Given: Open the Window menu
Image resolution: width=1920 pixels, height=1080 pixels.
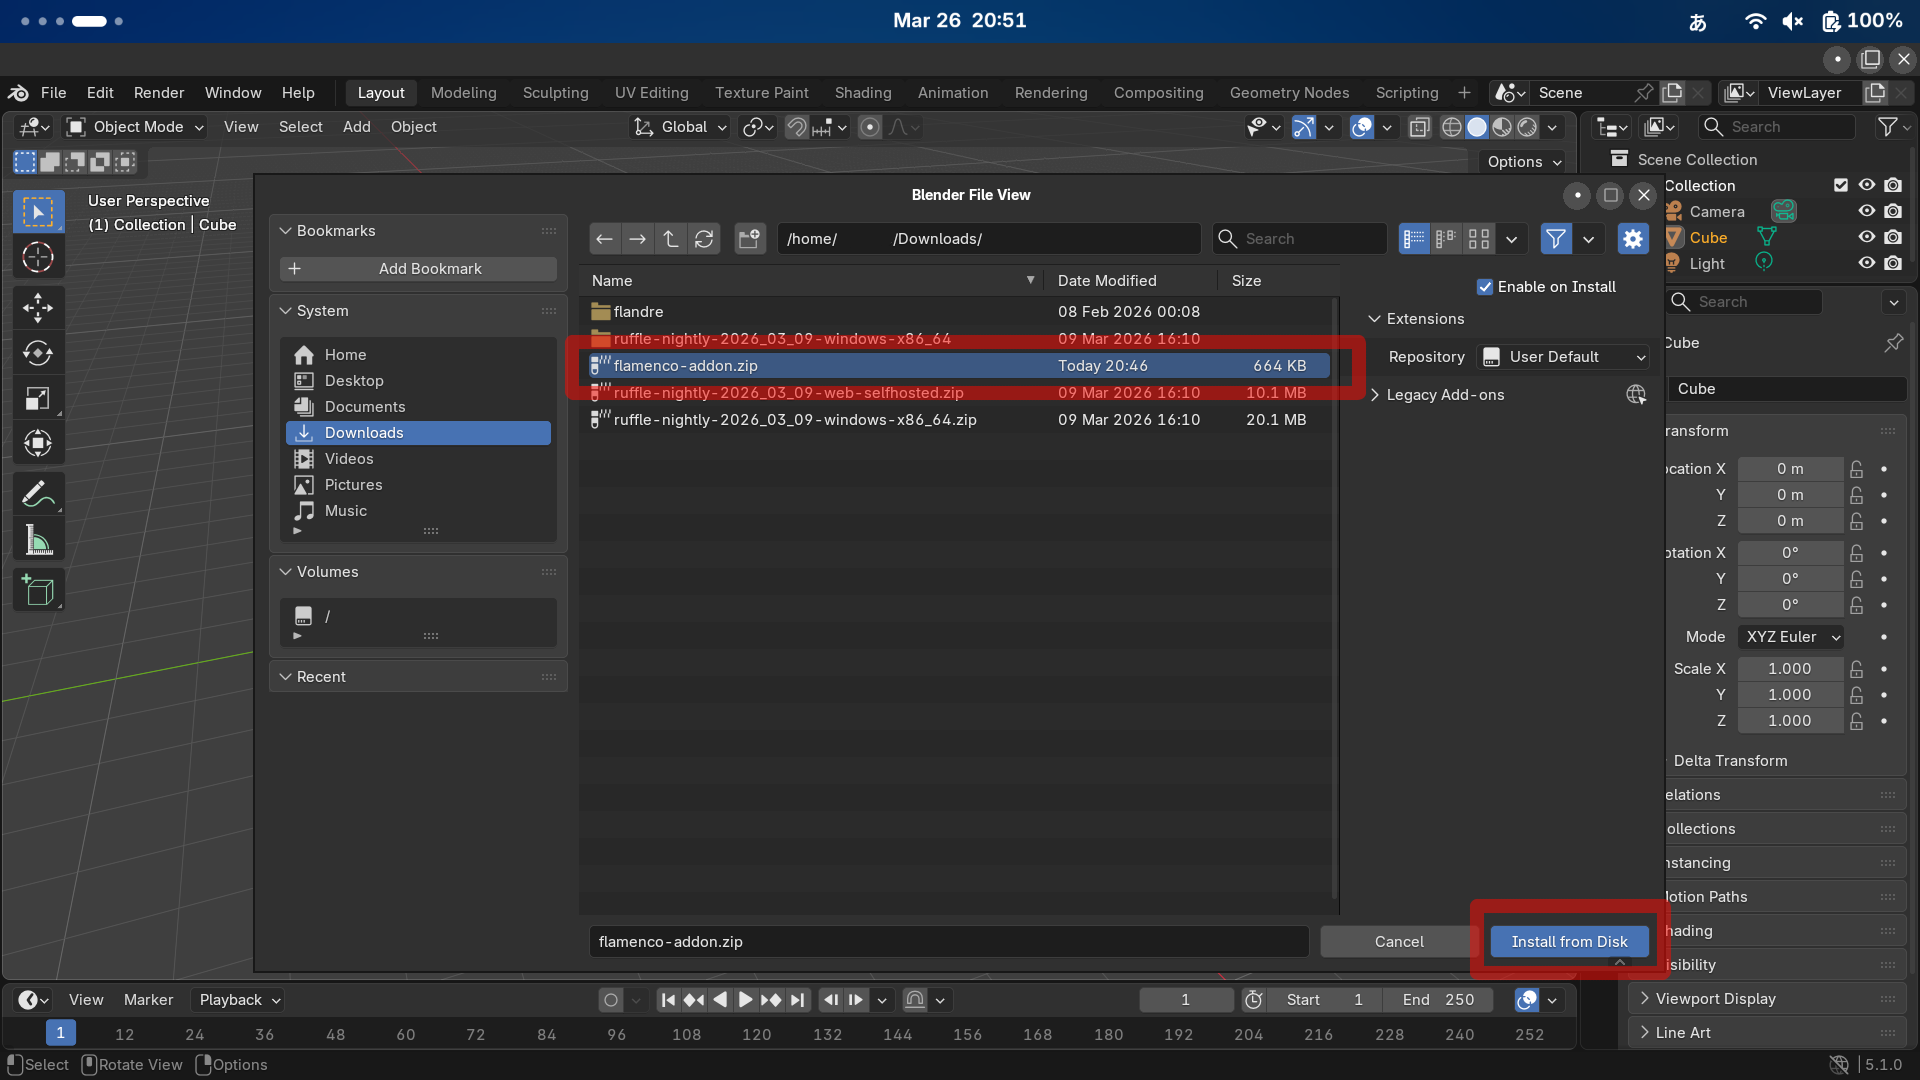Looking at the screenshot, I should pyautogui.click(x=233, y=93).
